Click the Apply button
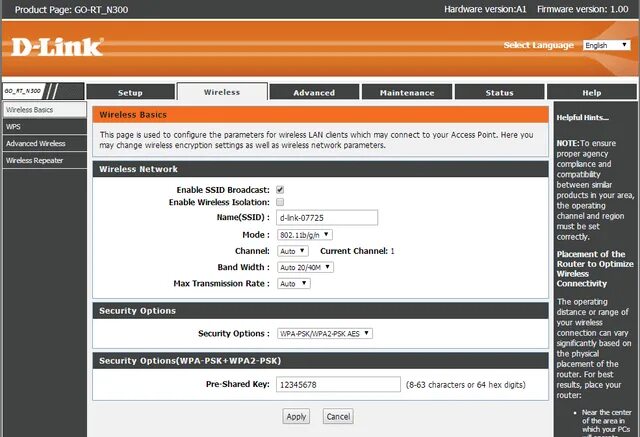The image size is (640, 437). pos(296,417)
